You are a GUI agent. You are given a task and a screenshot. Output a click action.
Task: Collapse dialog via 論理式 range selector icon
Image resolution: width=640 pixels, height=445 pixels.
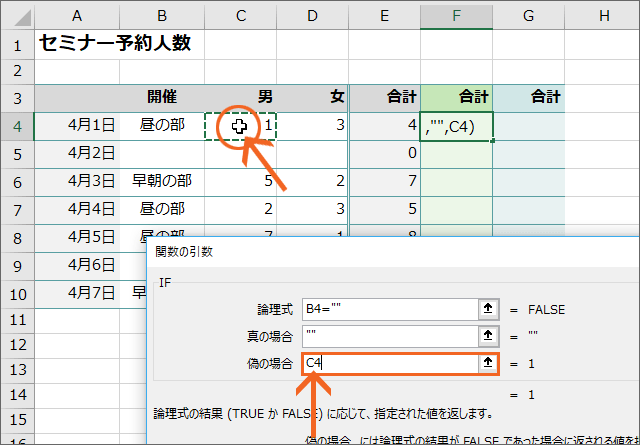coord(488,309)
